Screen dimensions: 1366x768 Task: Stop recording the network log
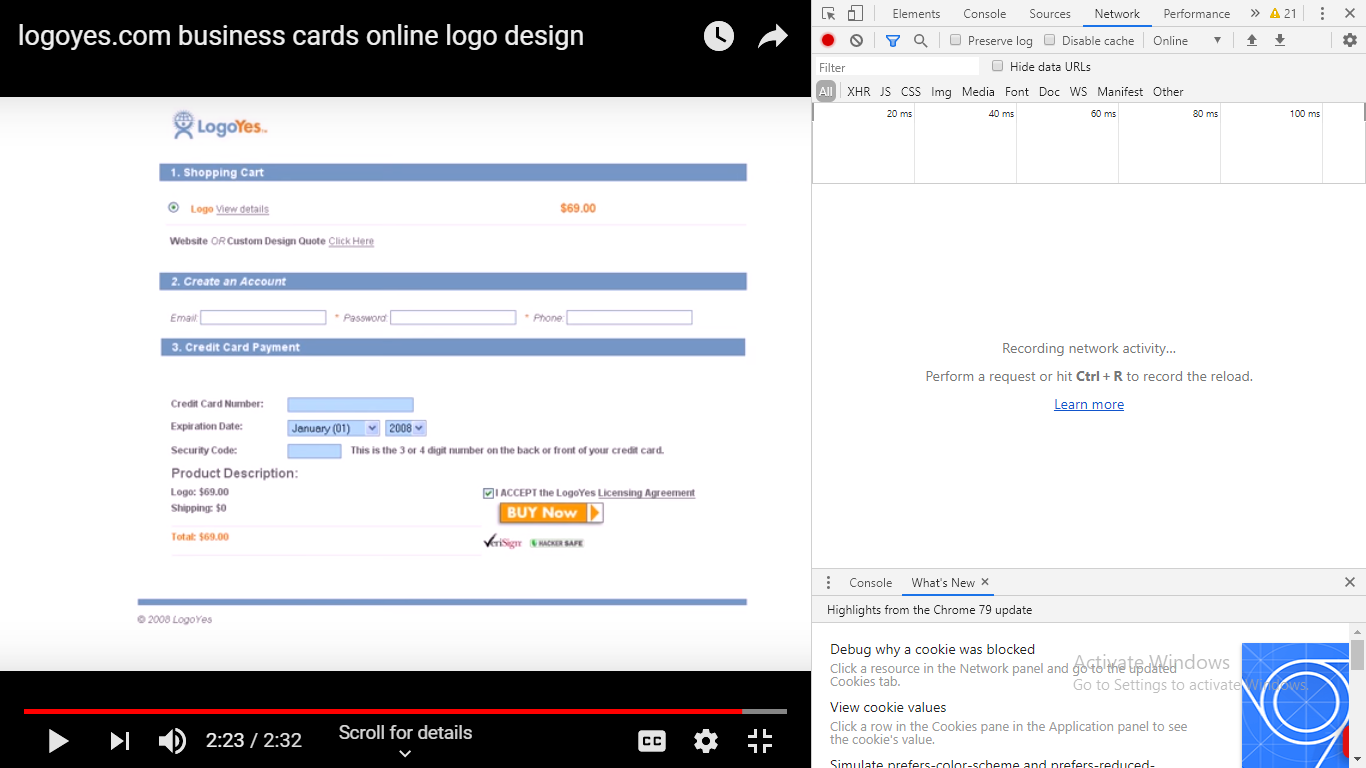(828, 41)
